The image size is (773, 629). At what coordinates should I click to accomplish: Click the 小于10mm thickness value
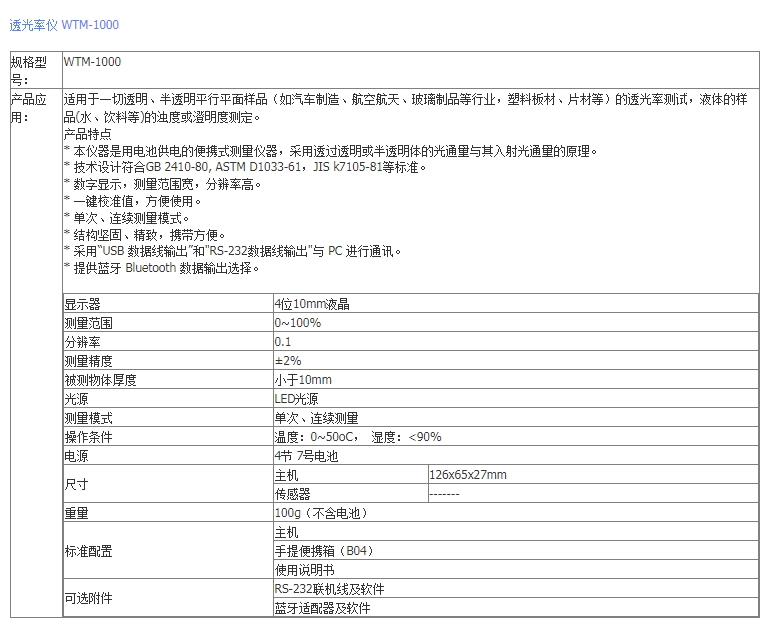[x=303, y=380]
